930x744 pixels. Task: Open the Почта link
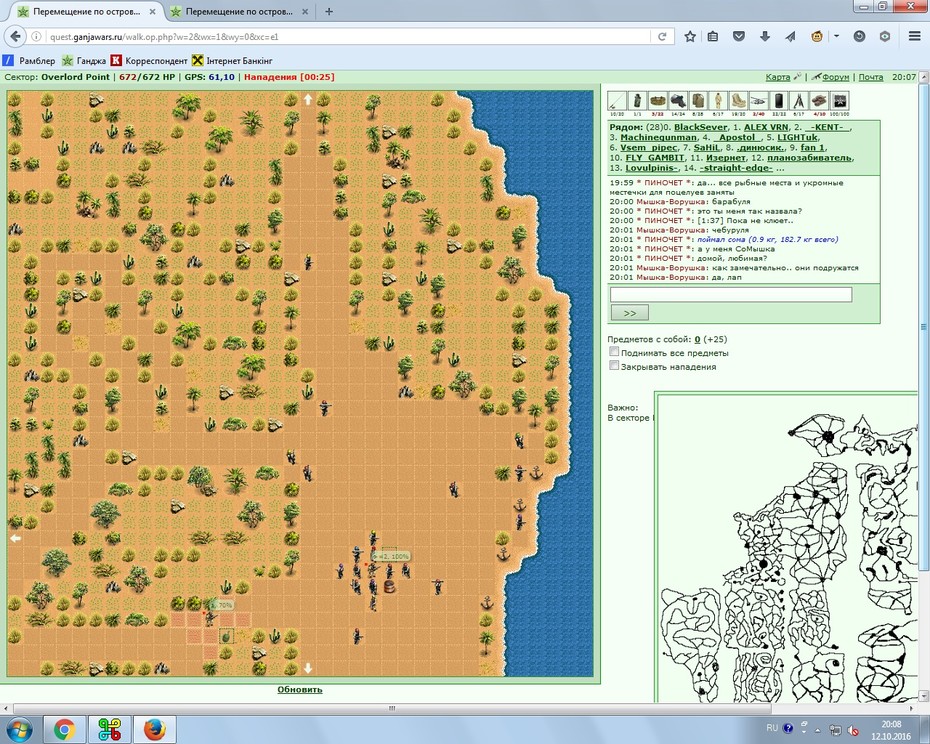[x=871, y=77]
